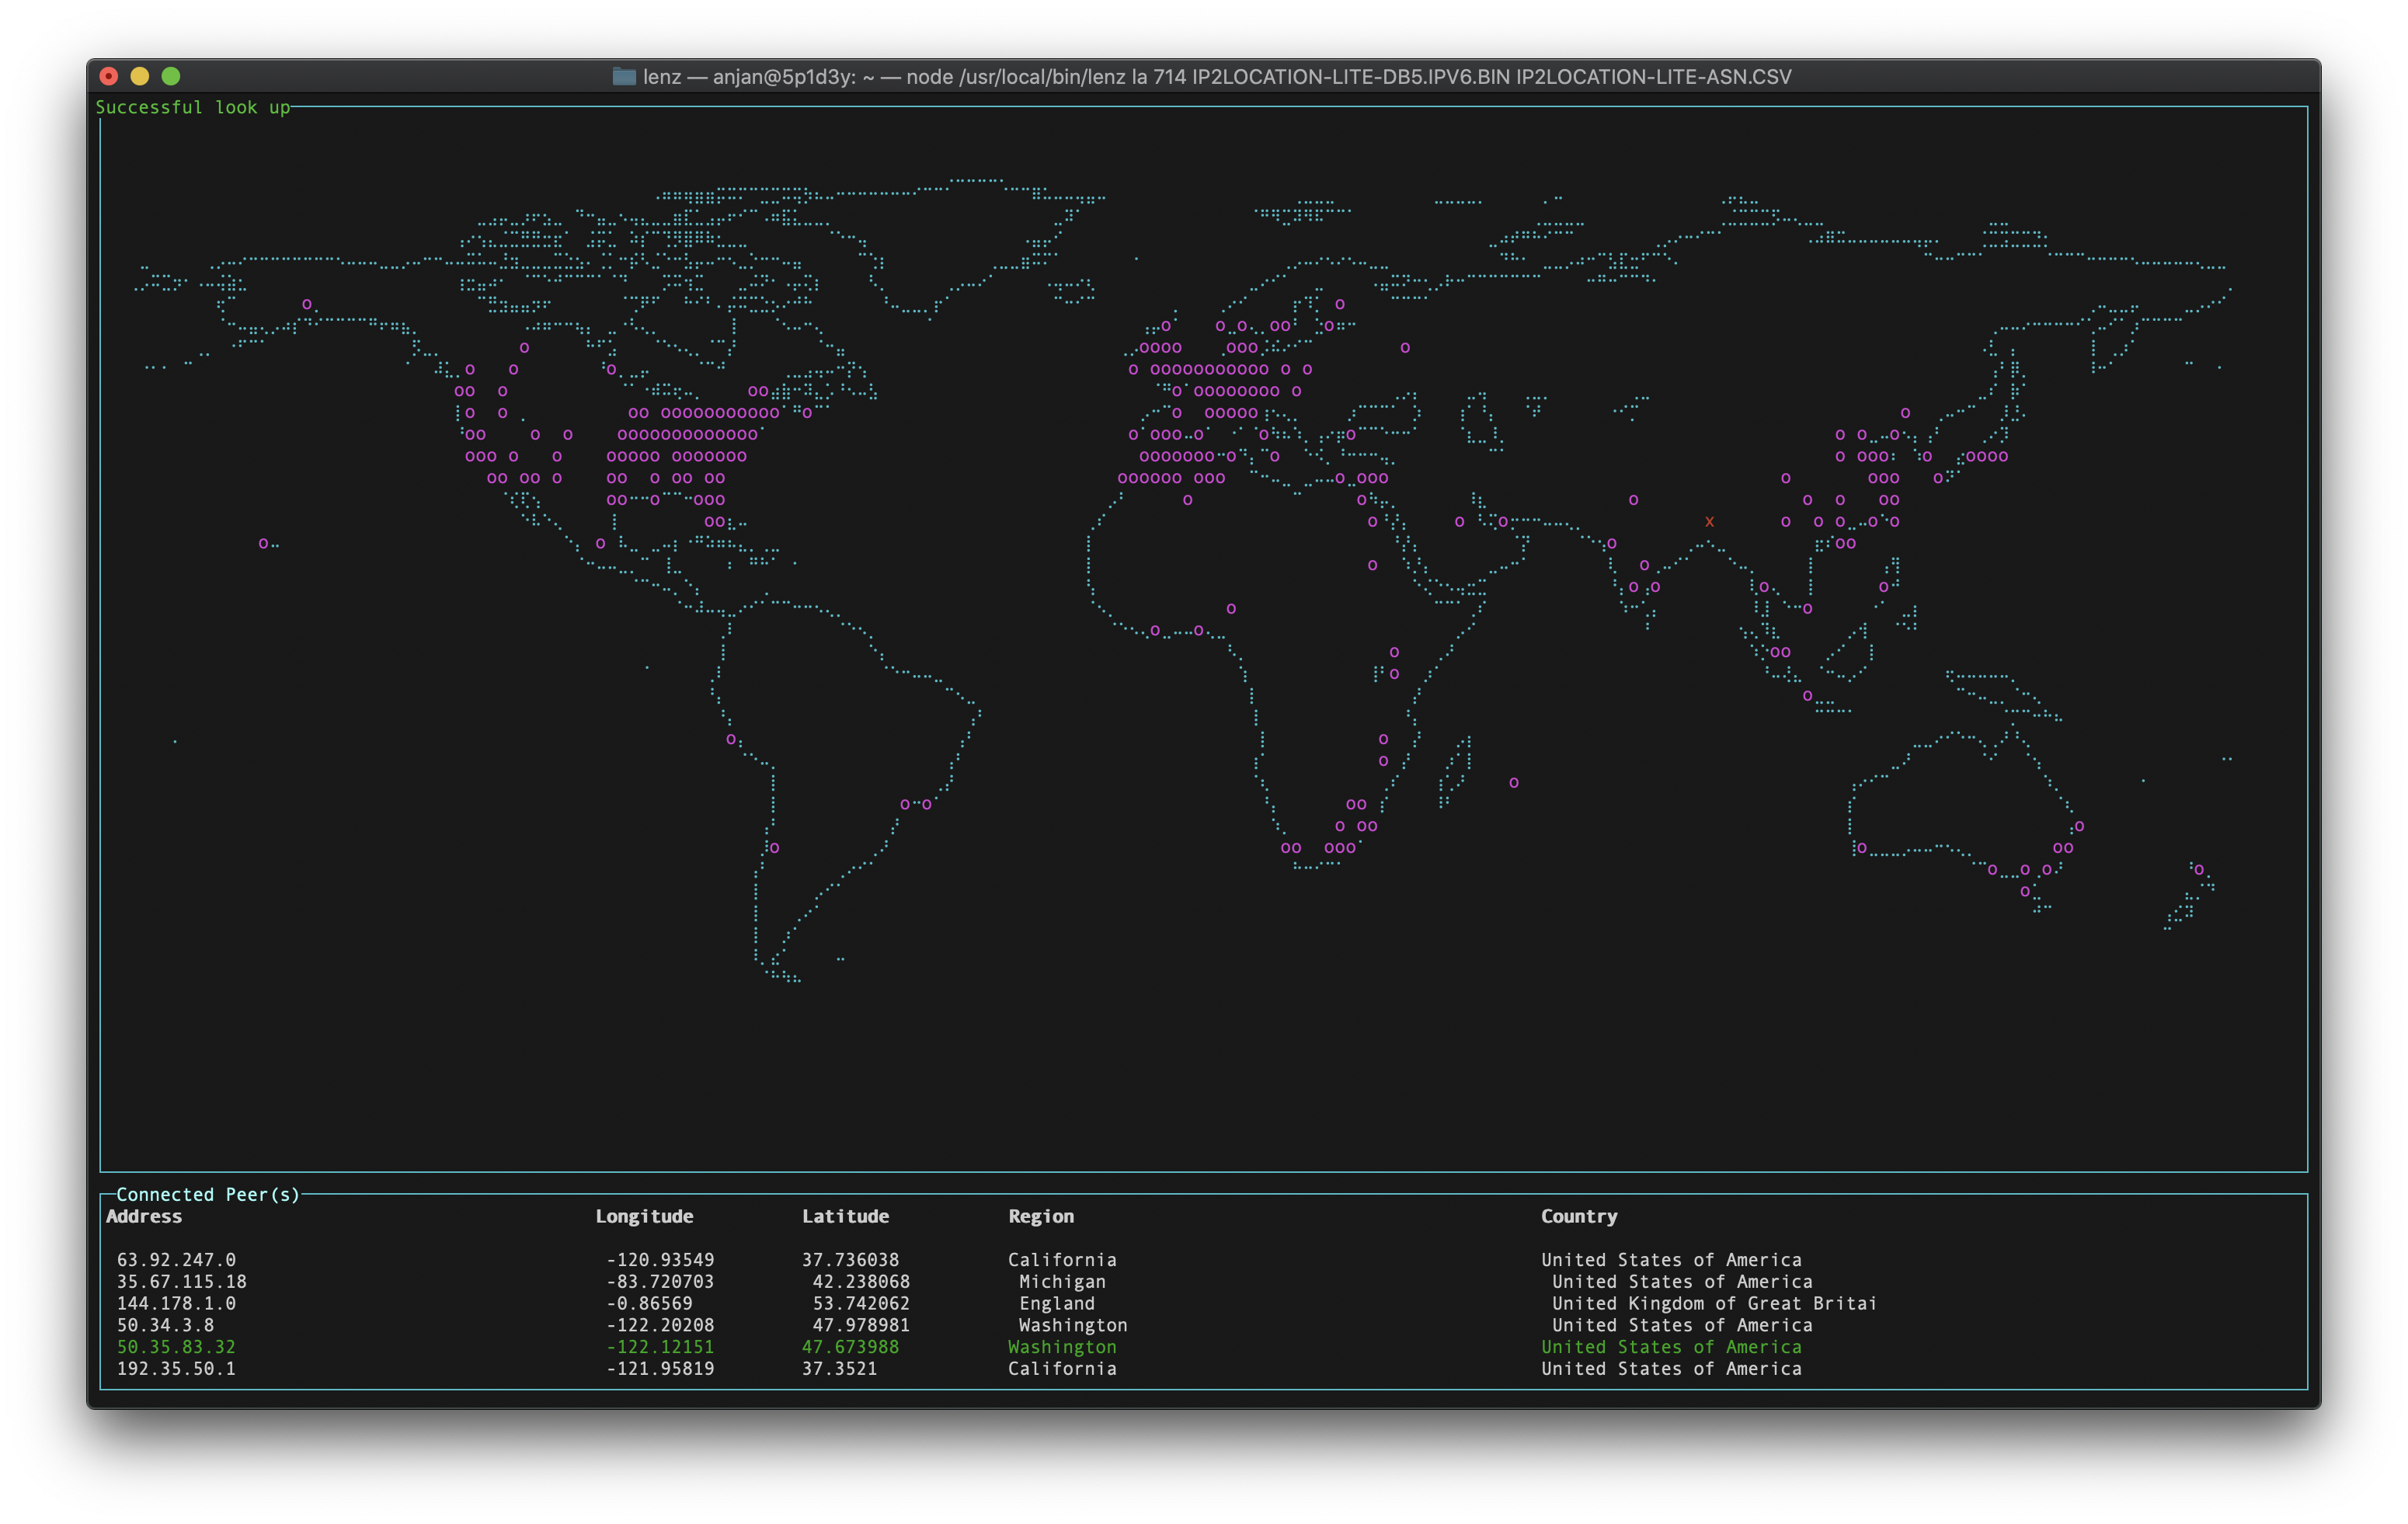This screenshot has width=2408, height=1524.
Task: Click the Connected Peer(s) panel label
Action: pyautogui.click(x=208, y=1195)
